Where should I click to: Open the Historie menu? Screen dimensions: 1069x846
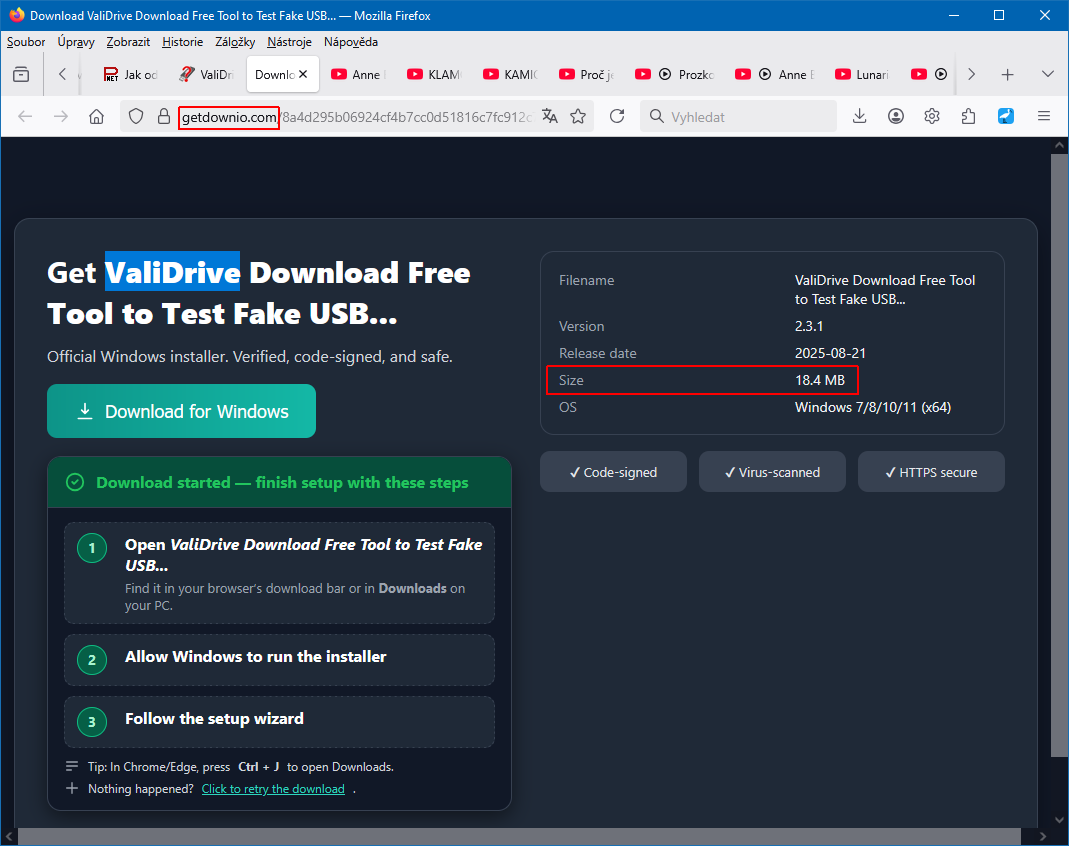[x=183, y=42]
